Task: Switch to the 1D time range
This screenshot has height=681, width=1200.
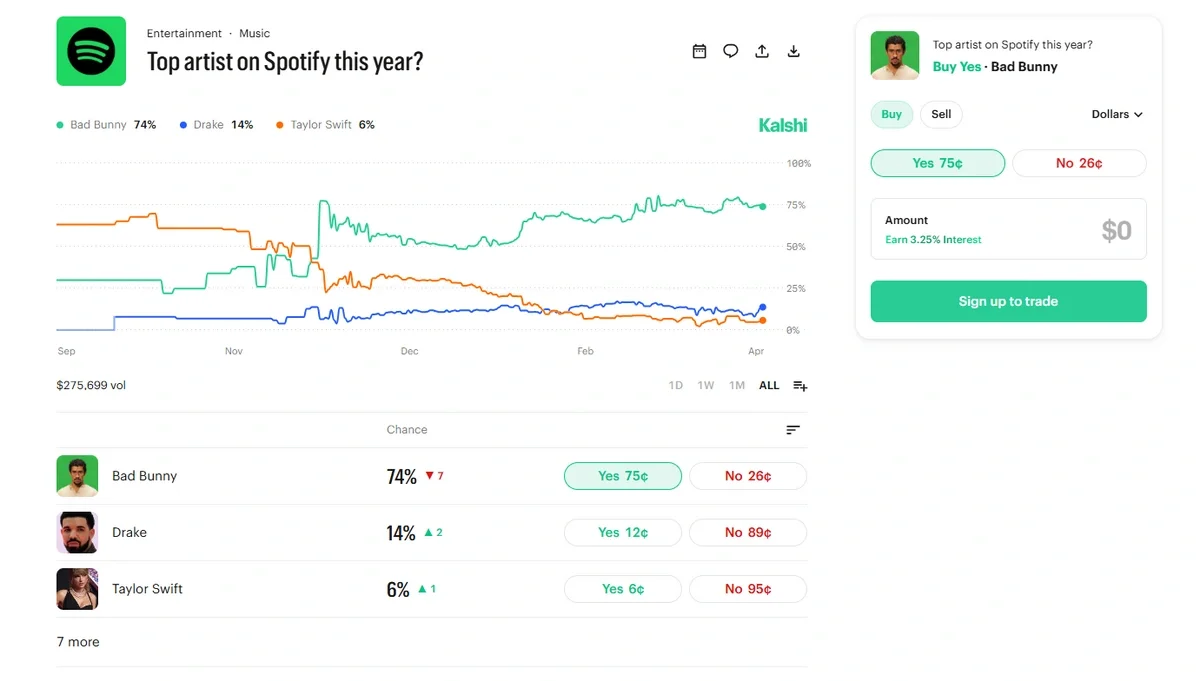Action: click(x=675, y=385)
